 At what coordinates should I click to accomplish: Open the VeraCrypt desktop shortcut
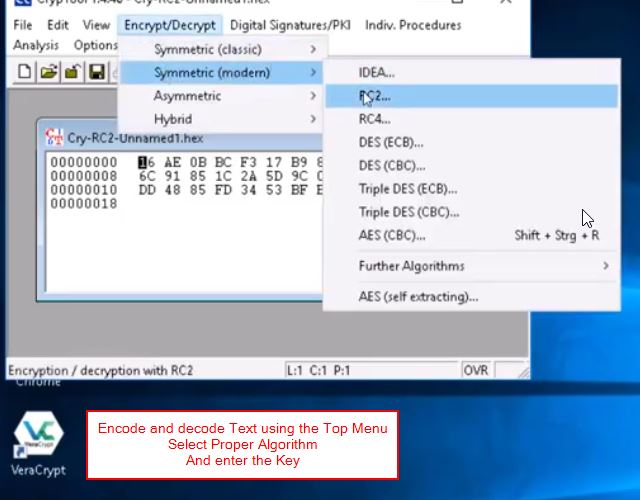(38, 445)
